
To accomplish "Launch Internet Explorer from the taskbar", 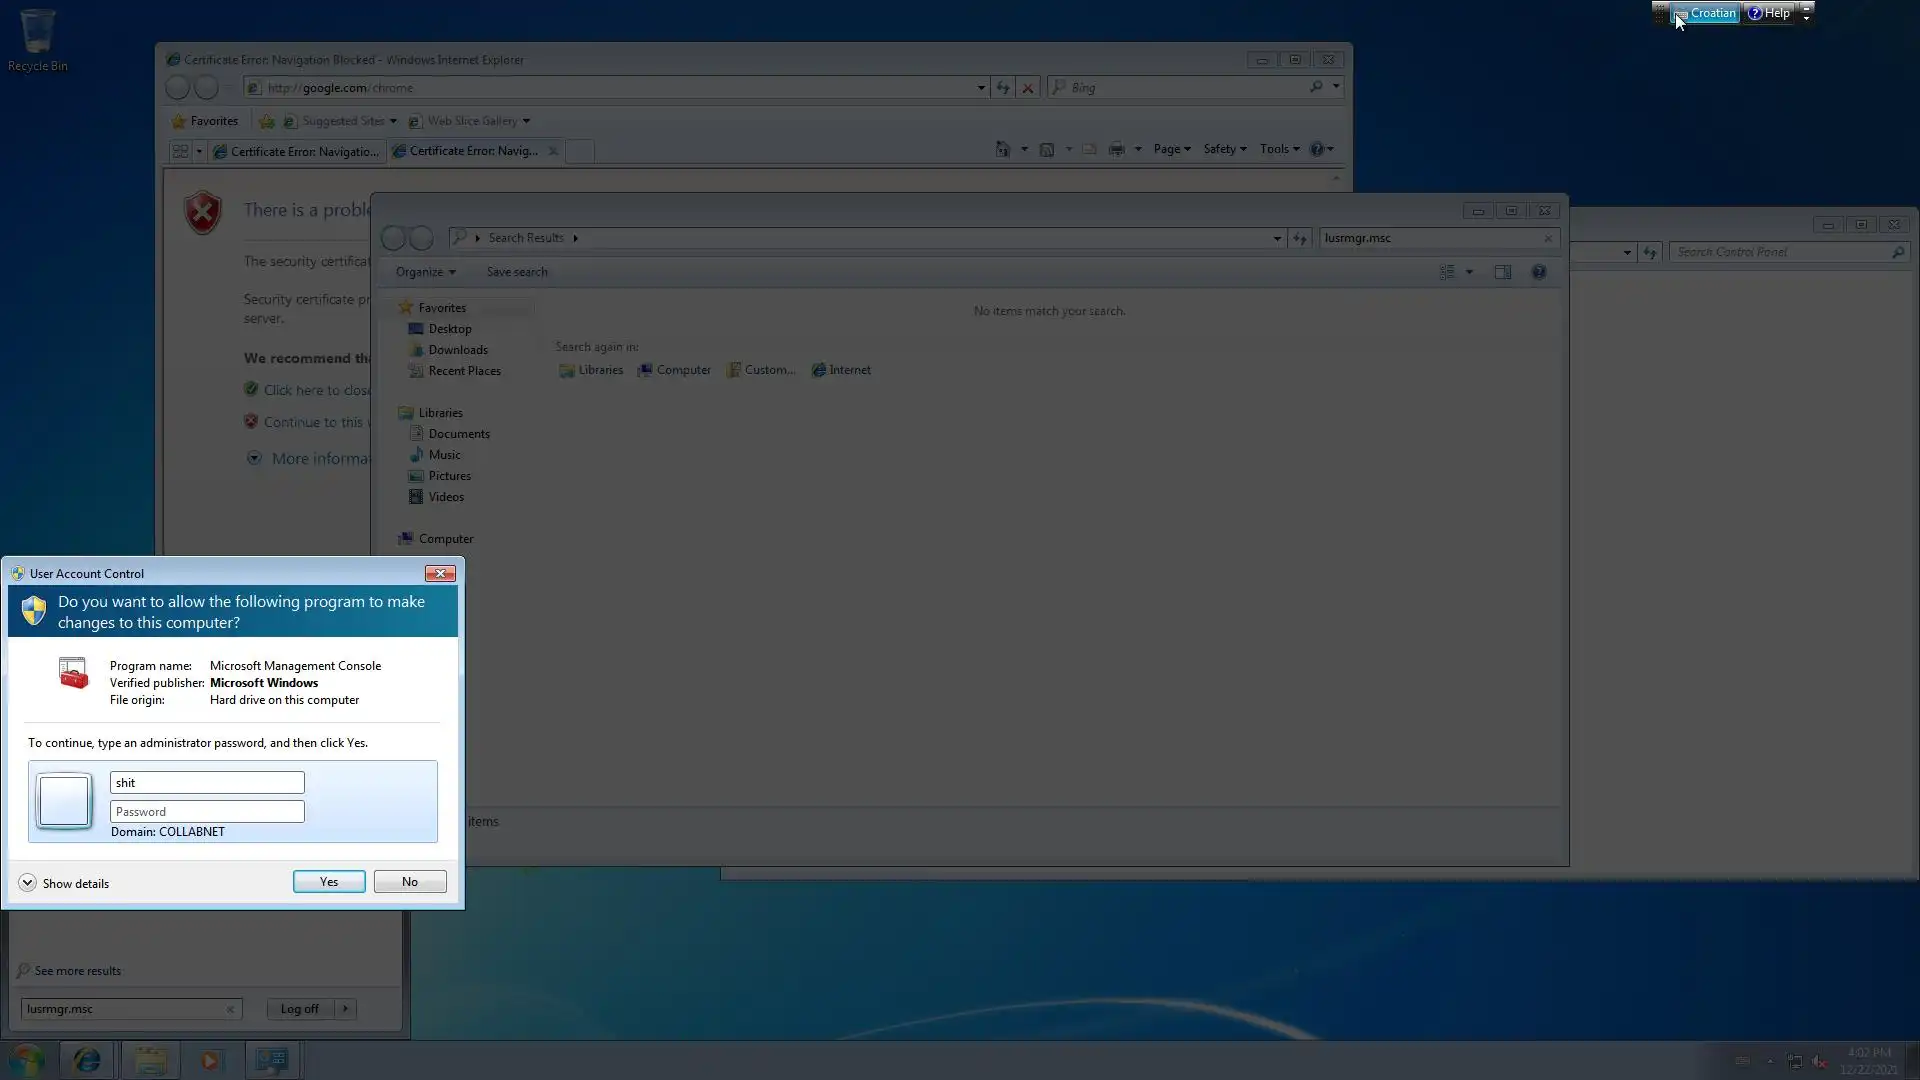I will pyautogui.click(x=87, y=1059).
